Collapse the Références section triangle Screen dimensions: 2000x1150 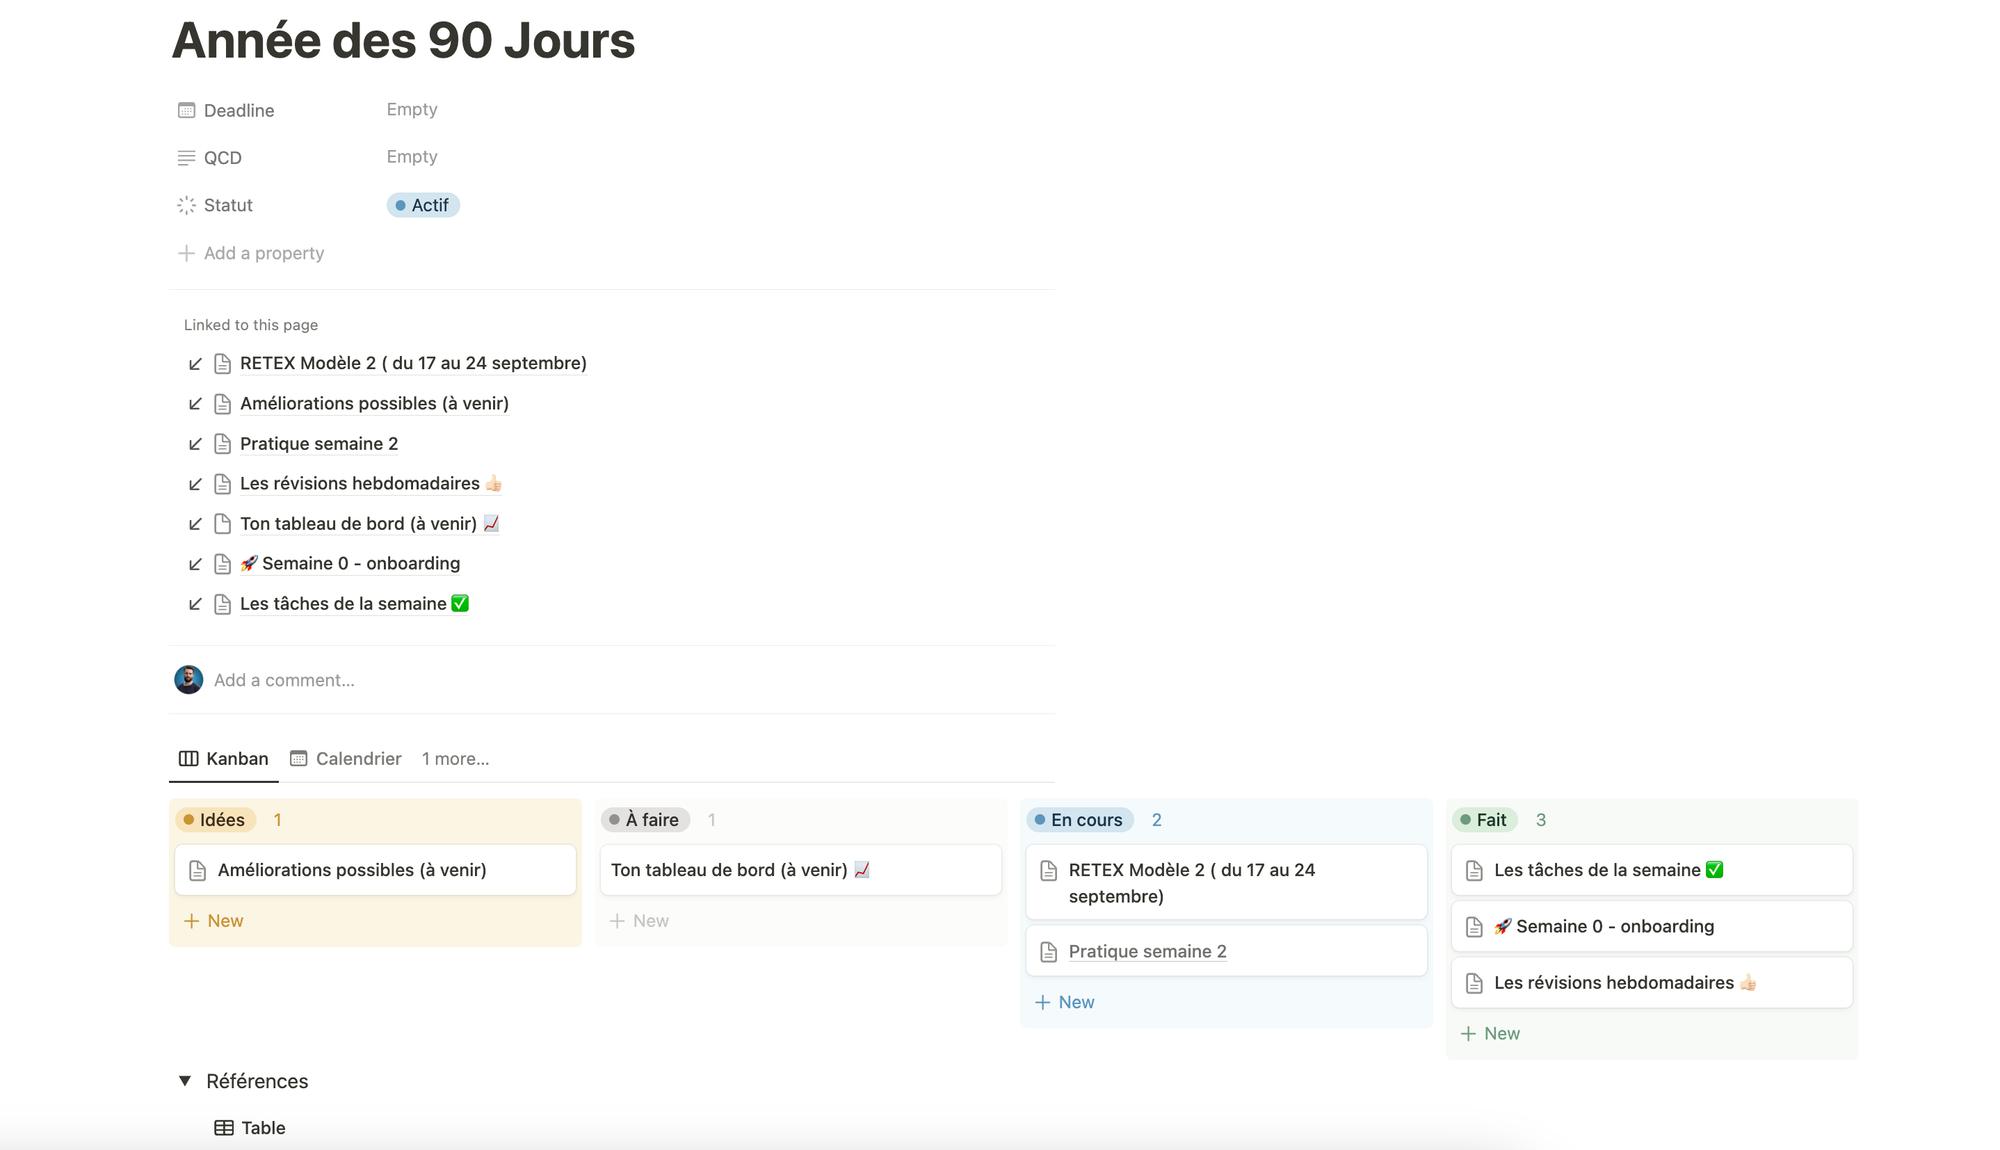[184, 1080]
